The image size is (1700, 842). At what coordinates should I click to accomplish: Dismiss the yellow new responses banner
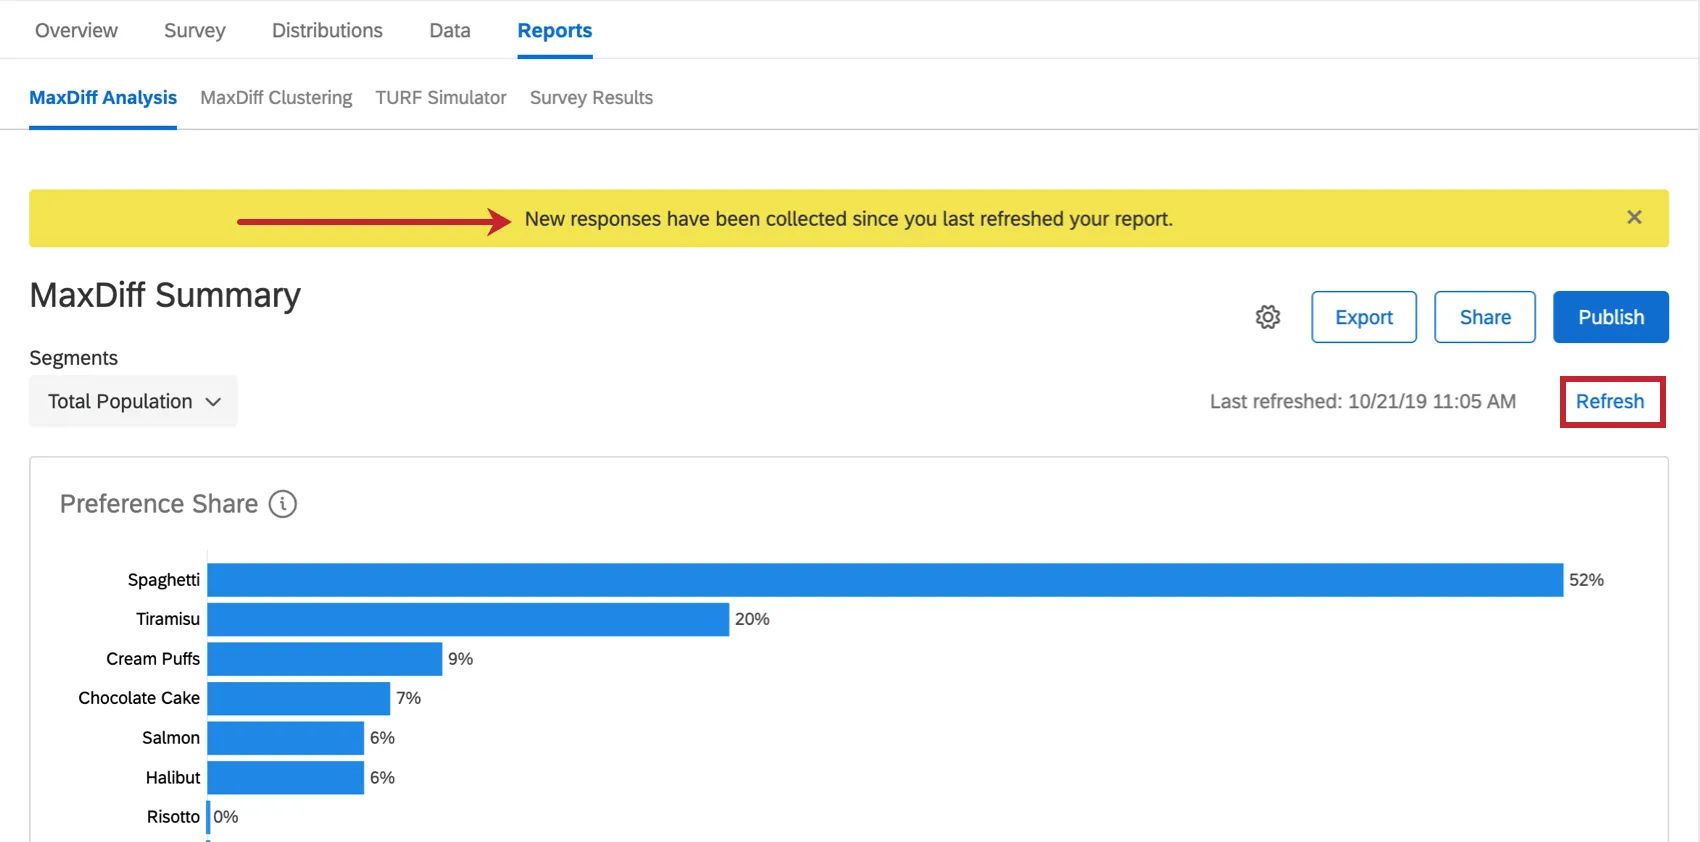coord(1634,217)
